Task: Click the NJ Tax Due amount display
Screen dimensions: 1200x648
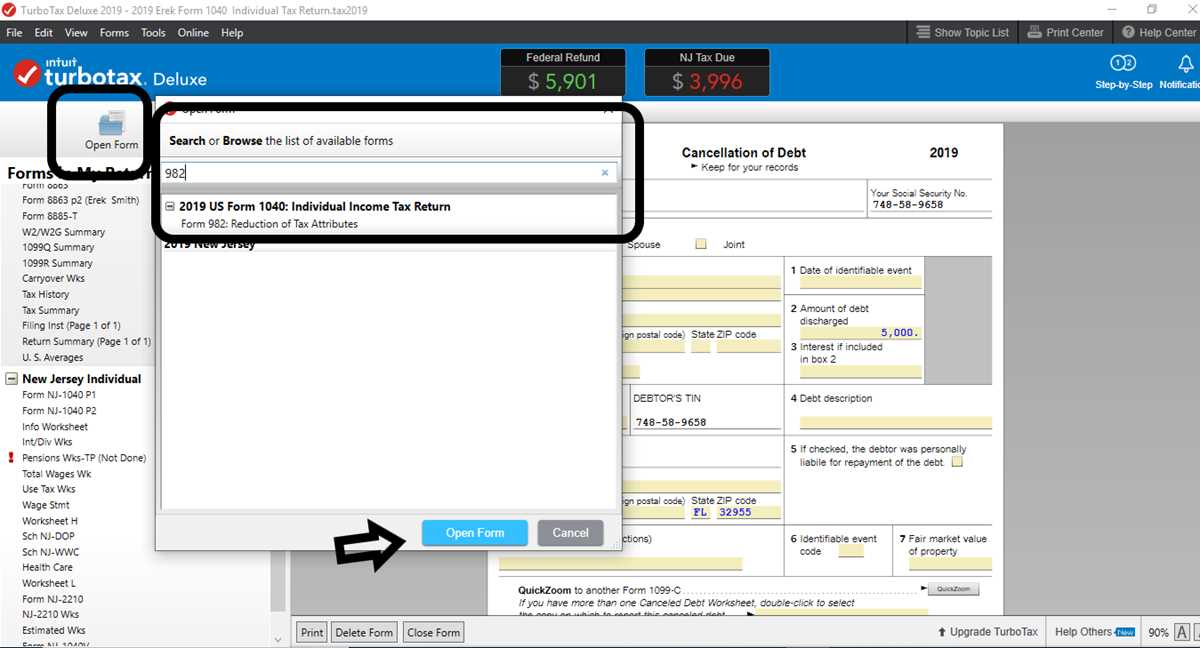Action: pyautogui.click(x=707, y=81)
